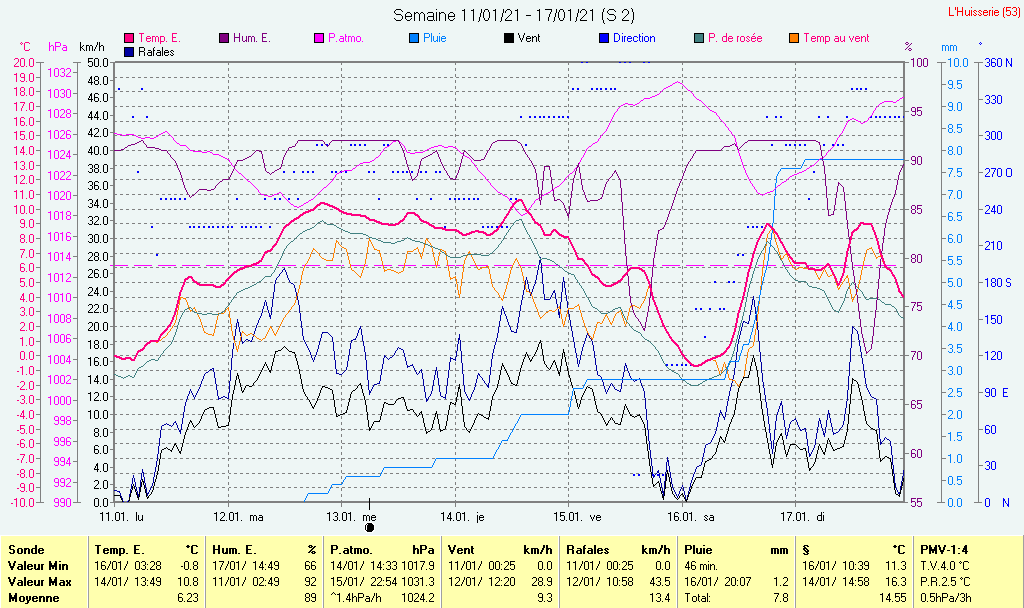
Task: Click the 'T.V.4.0 °C' value
Action: click(x=945, y=566)
